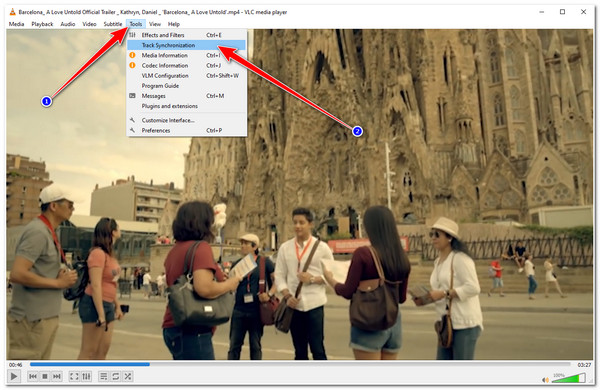The image size is (600, 390).
Task: Toggle loop repeat mode icon
Action: pos(116,377)
